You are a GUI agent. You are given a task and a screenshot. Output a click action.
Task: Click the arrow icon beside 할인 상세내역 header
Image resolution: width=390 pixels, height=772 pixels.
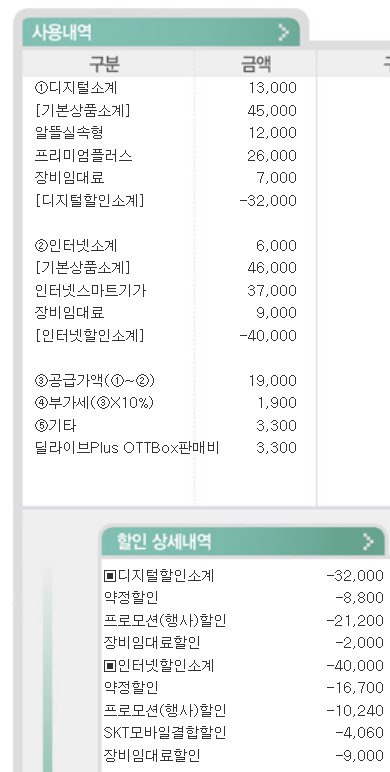[368, 542]
